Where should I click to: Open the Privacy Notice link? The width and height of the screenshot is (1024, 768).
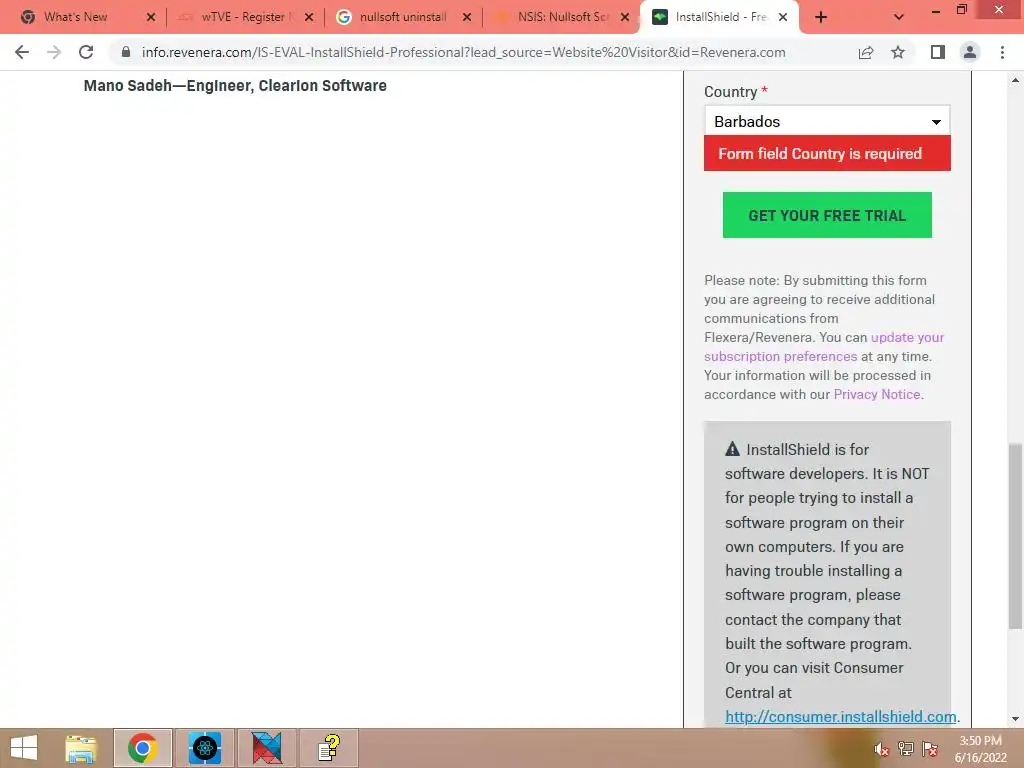(x=876, y=394)
